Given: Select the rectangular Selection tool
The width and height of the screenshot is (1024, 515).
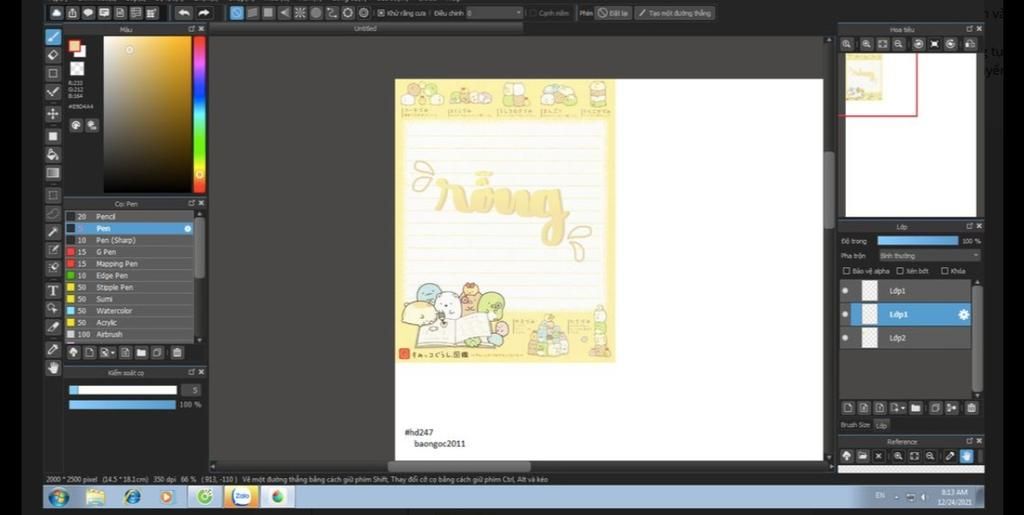Looking at the screenshot, I should (53, 195).
